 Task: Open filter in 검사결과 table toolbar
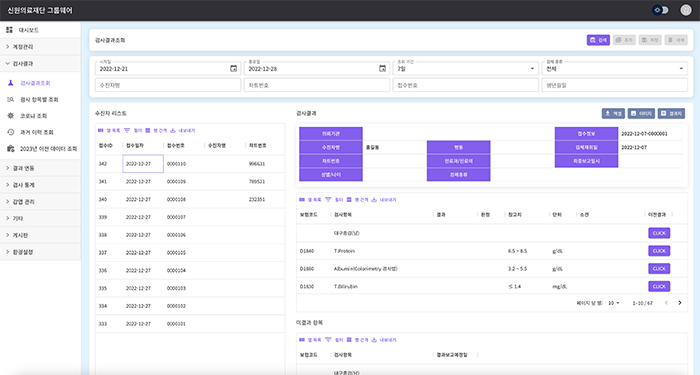(x=334, y=200)
